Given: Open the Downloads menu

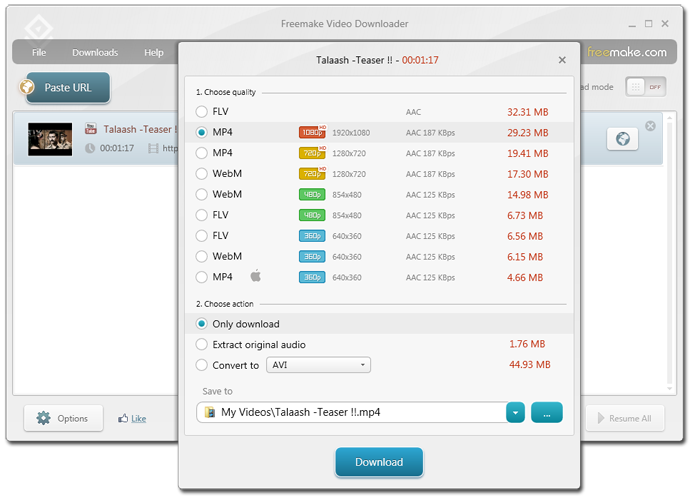Looking at the screenshot, I should pos(95,52).
